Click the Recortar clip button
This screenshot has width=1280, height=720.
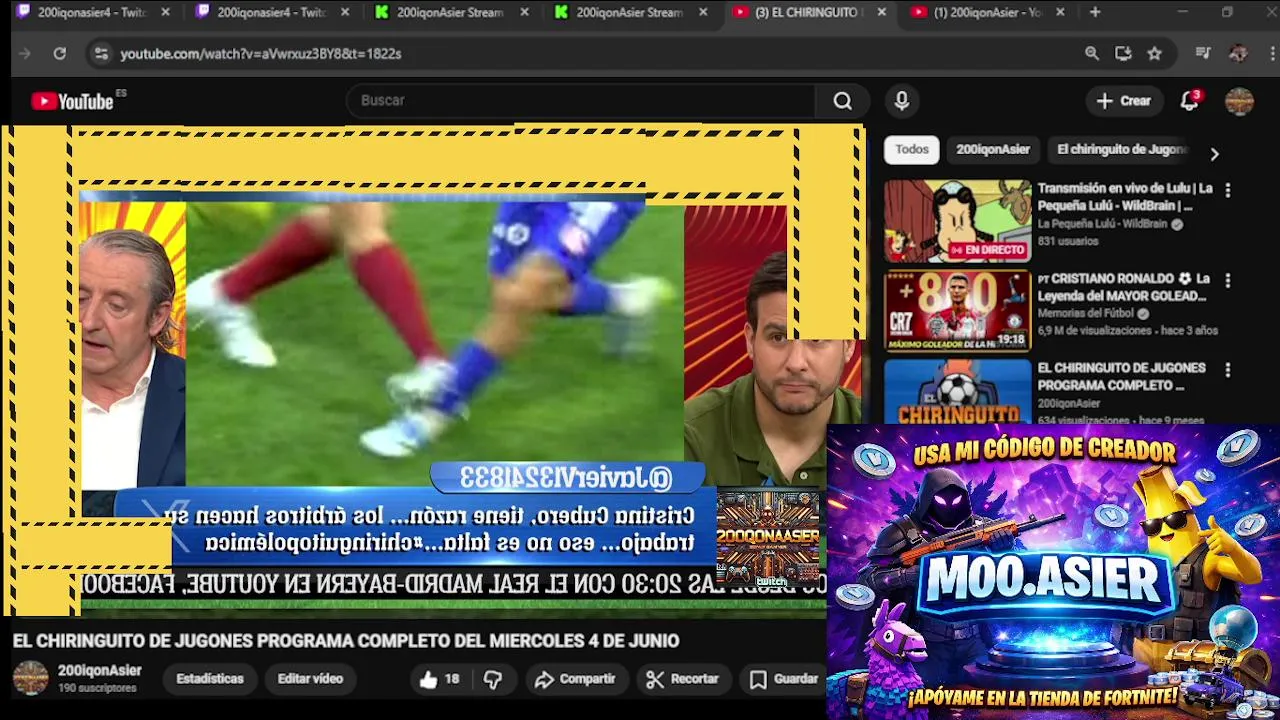[683, 679]
